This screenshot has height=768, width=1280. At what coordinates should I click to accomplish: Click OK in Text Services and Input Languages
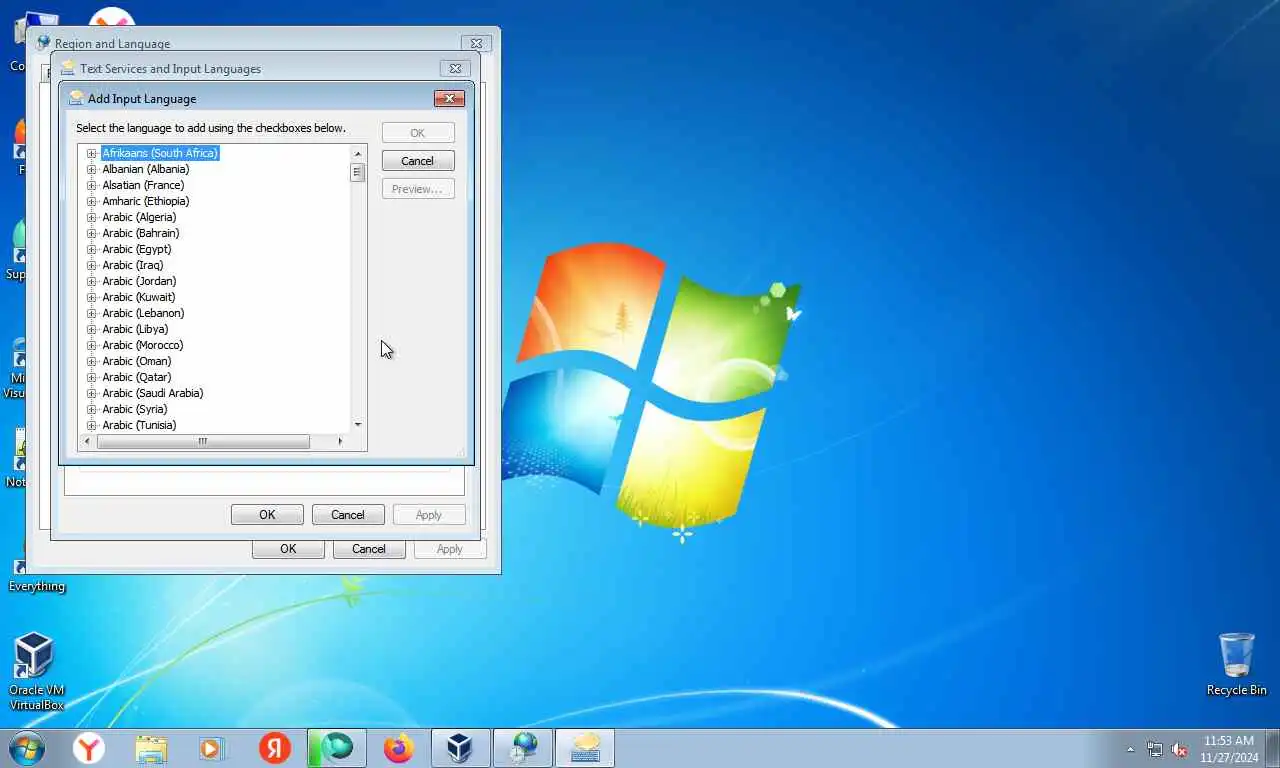click(x=267, y=515)
